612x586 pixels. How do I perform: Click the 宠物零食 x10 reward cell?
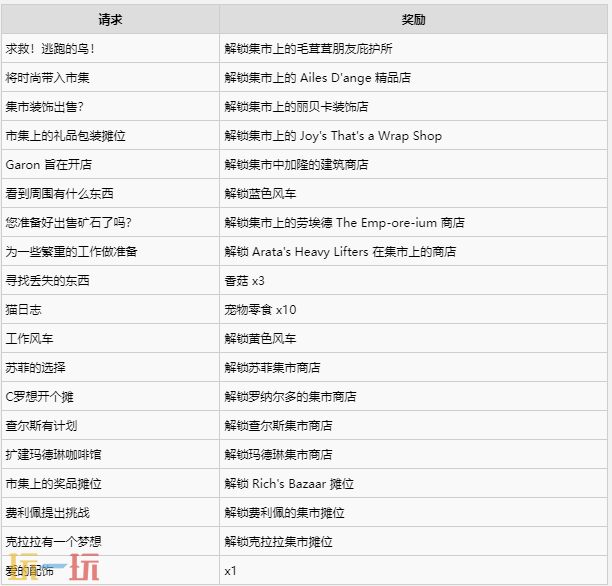tap(260, 310)
